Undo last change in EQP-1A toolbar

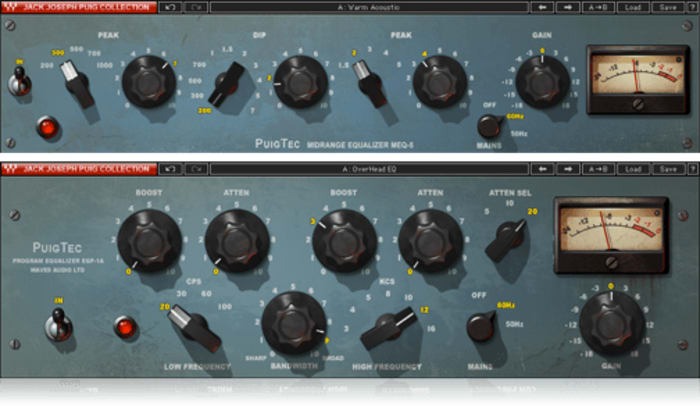coord(170,169)
